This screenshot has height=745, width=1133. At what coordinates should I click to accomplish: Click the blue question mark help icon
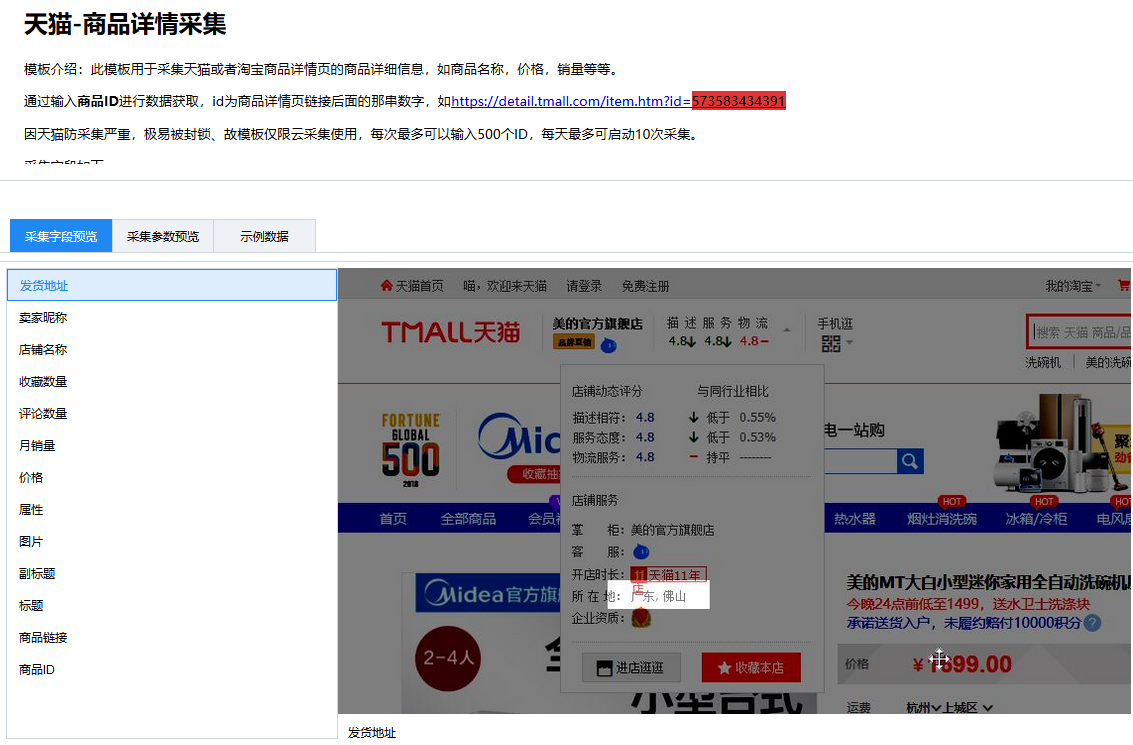[x=1093, y=623]
